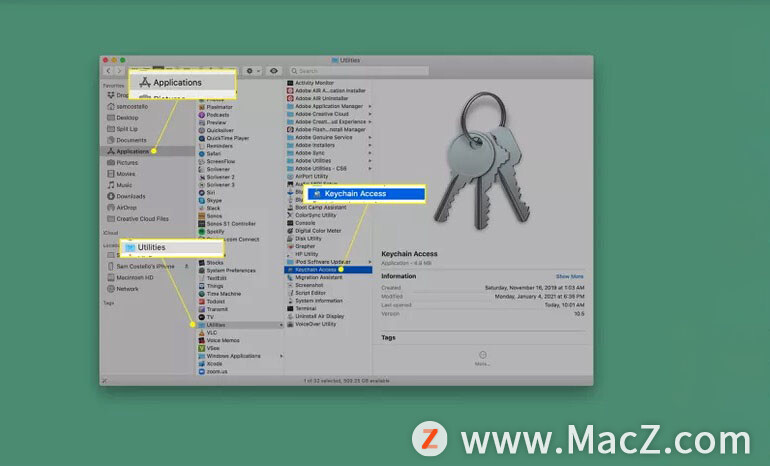The image size is (770, 466).
Task: Expand the Adobe Installers folder arrow
Action: (370, 145)
